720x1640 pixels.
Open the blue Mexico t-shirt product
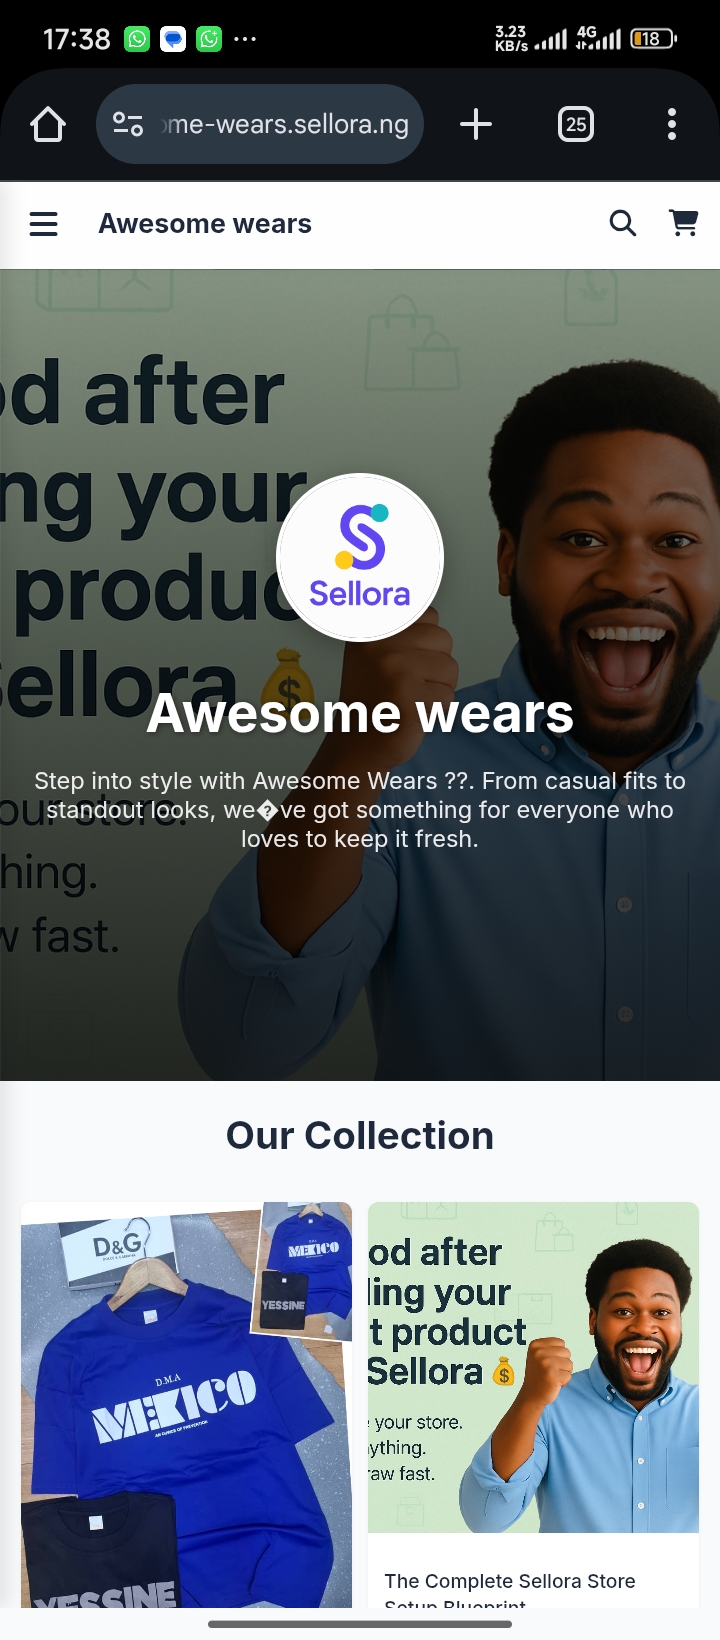(187, 1405)
